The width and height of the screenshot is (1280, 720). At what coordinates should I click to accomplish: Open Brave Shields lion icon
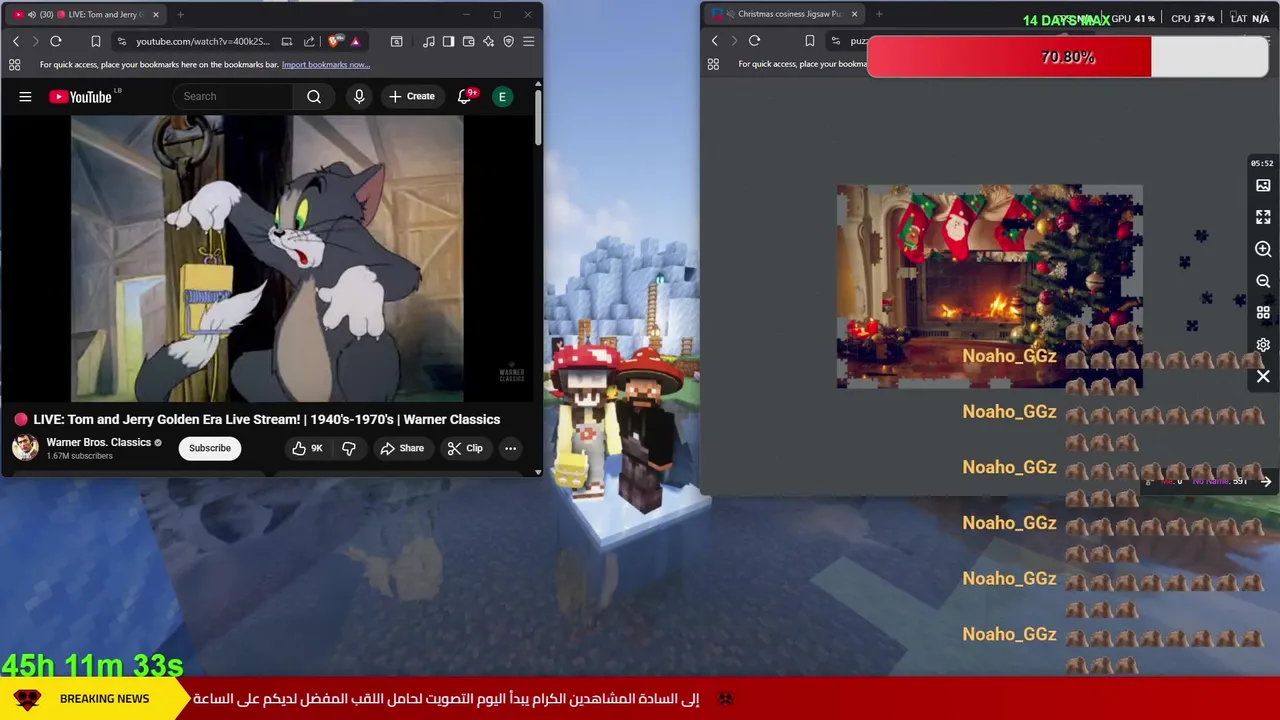coord(334,41)
